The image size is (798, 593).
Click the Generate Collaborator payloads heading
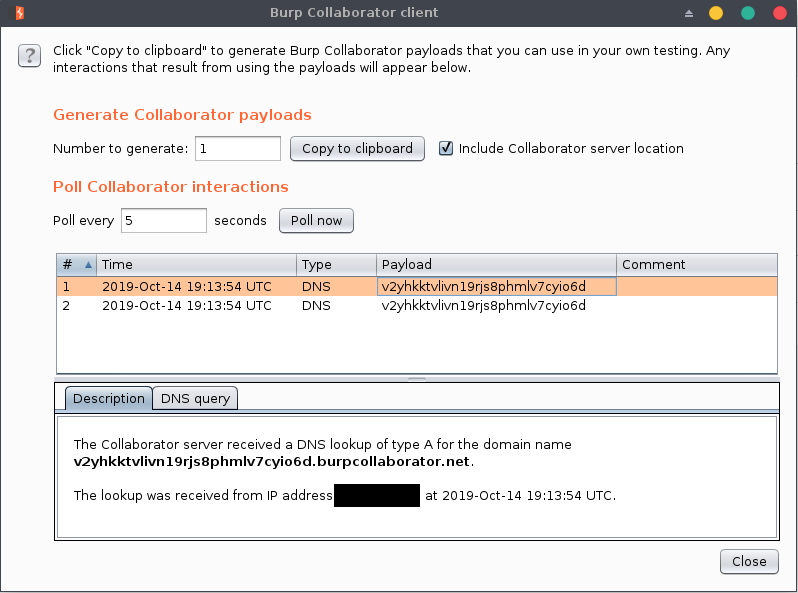pyautogui.click(x=182, y=115)
